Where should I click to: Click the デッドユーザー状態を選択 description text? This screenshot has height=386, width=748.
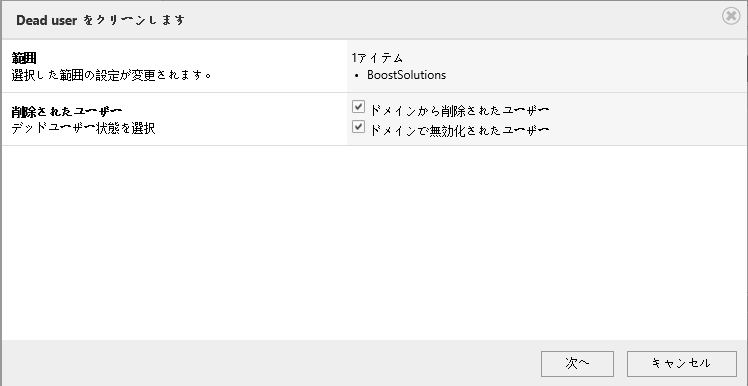83,128
